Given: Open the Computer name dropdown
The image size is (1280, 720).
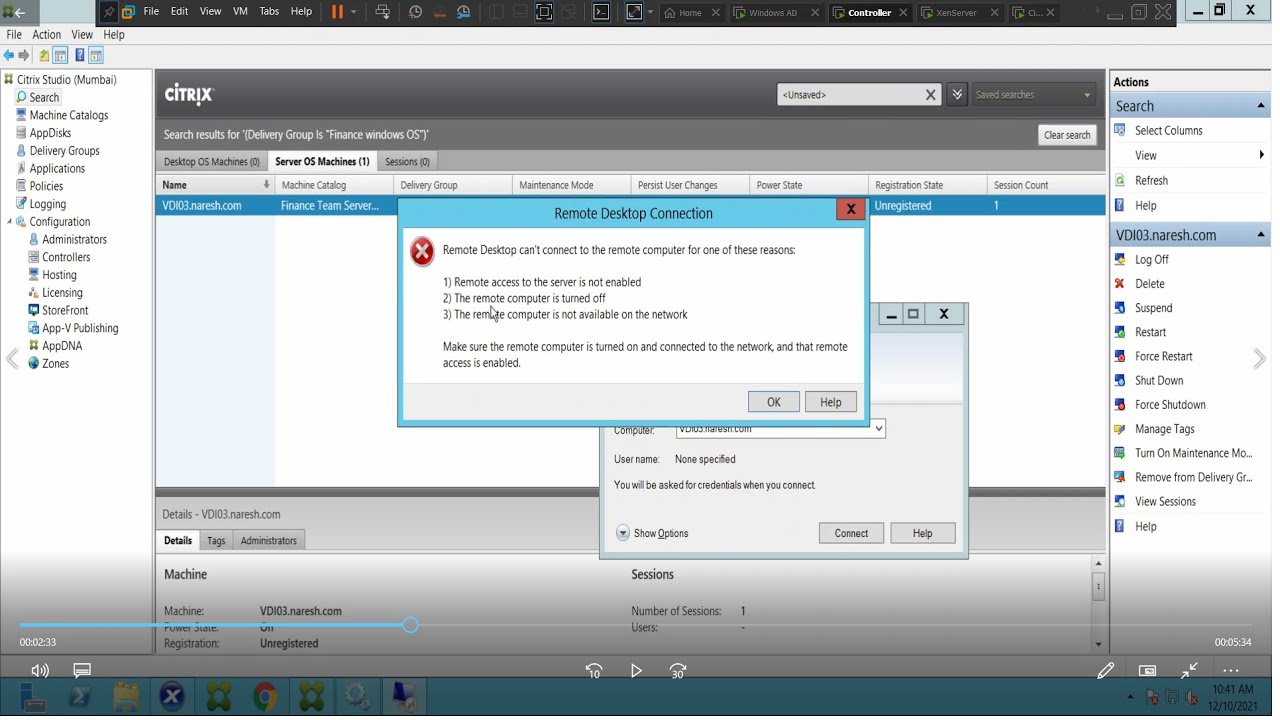Looking at the screenshot, I should tap(878, 429).
